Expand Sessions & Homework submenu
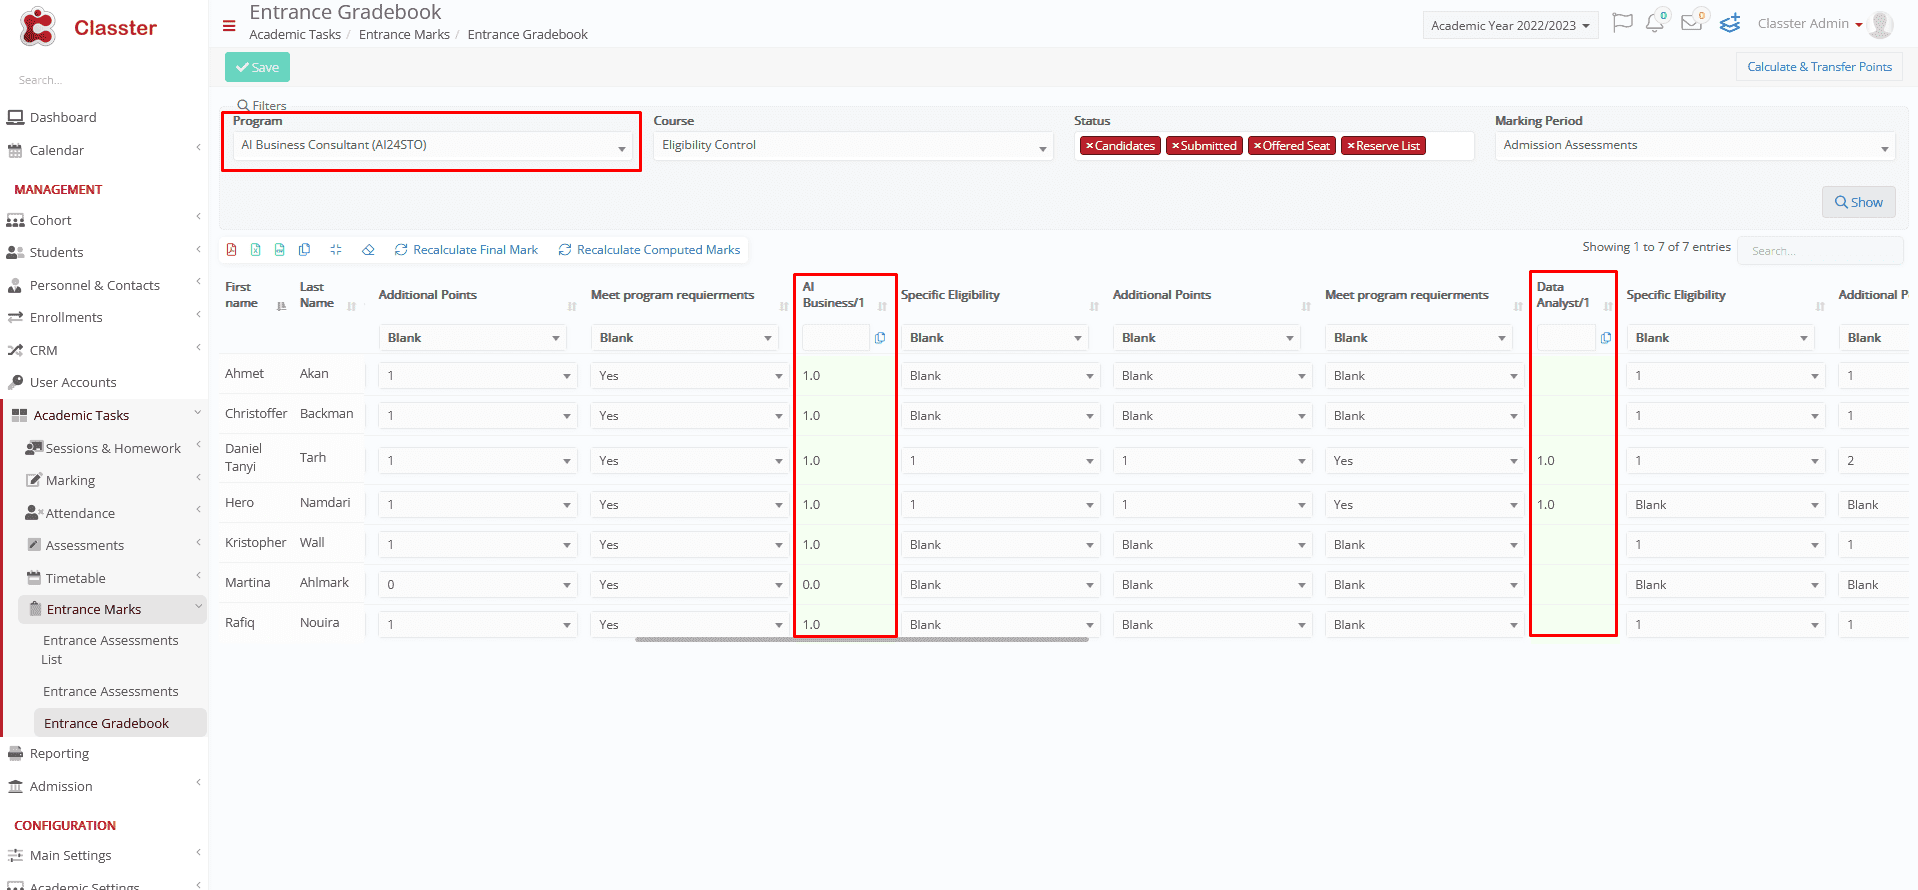The width and height of the screenshot is (1918, 890). click(x=113, y=448)
